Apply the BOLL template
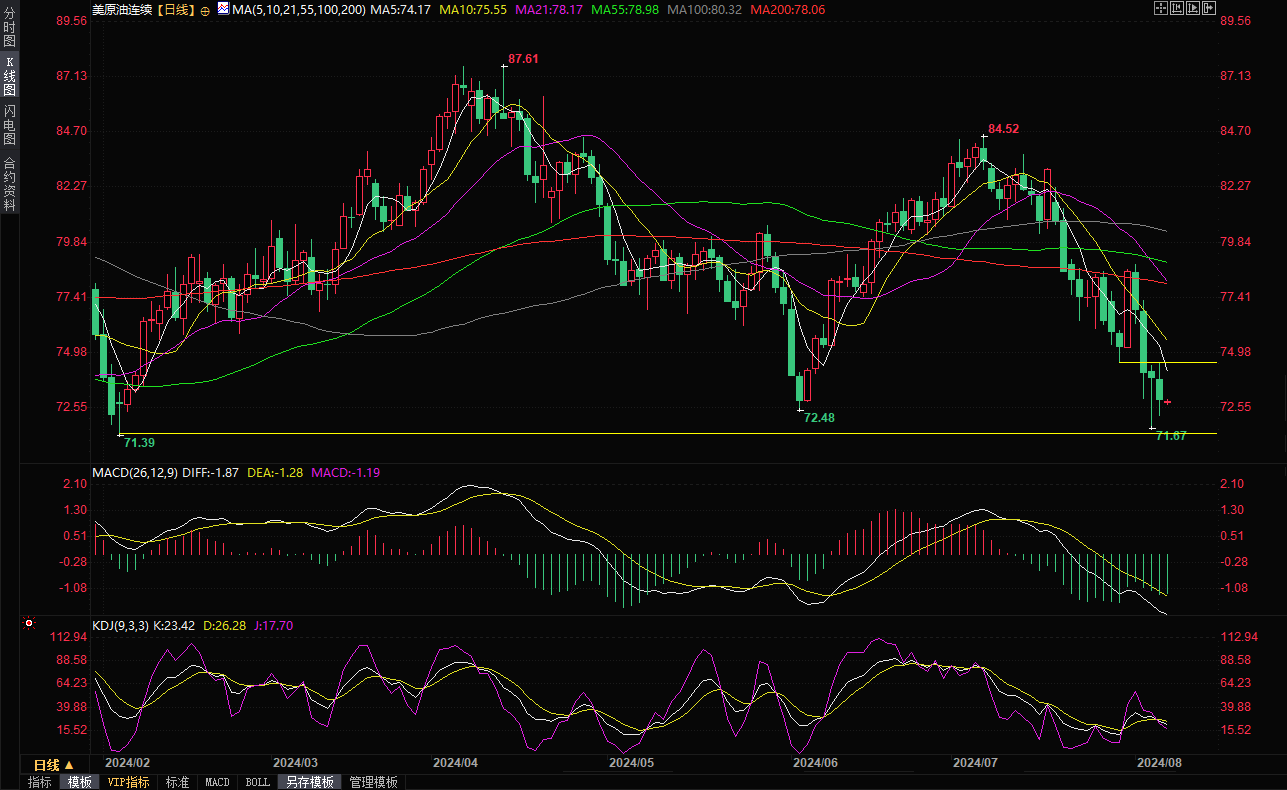Screen dimensions: 1287x790 [257, 782]
